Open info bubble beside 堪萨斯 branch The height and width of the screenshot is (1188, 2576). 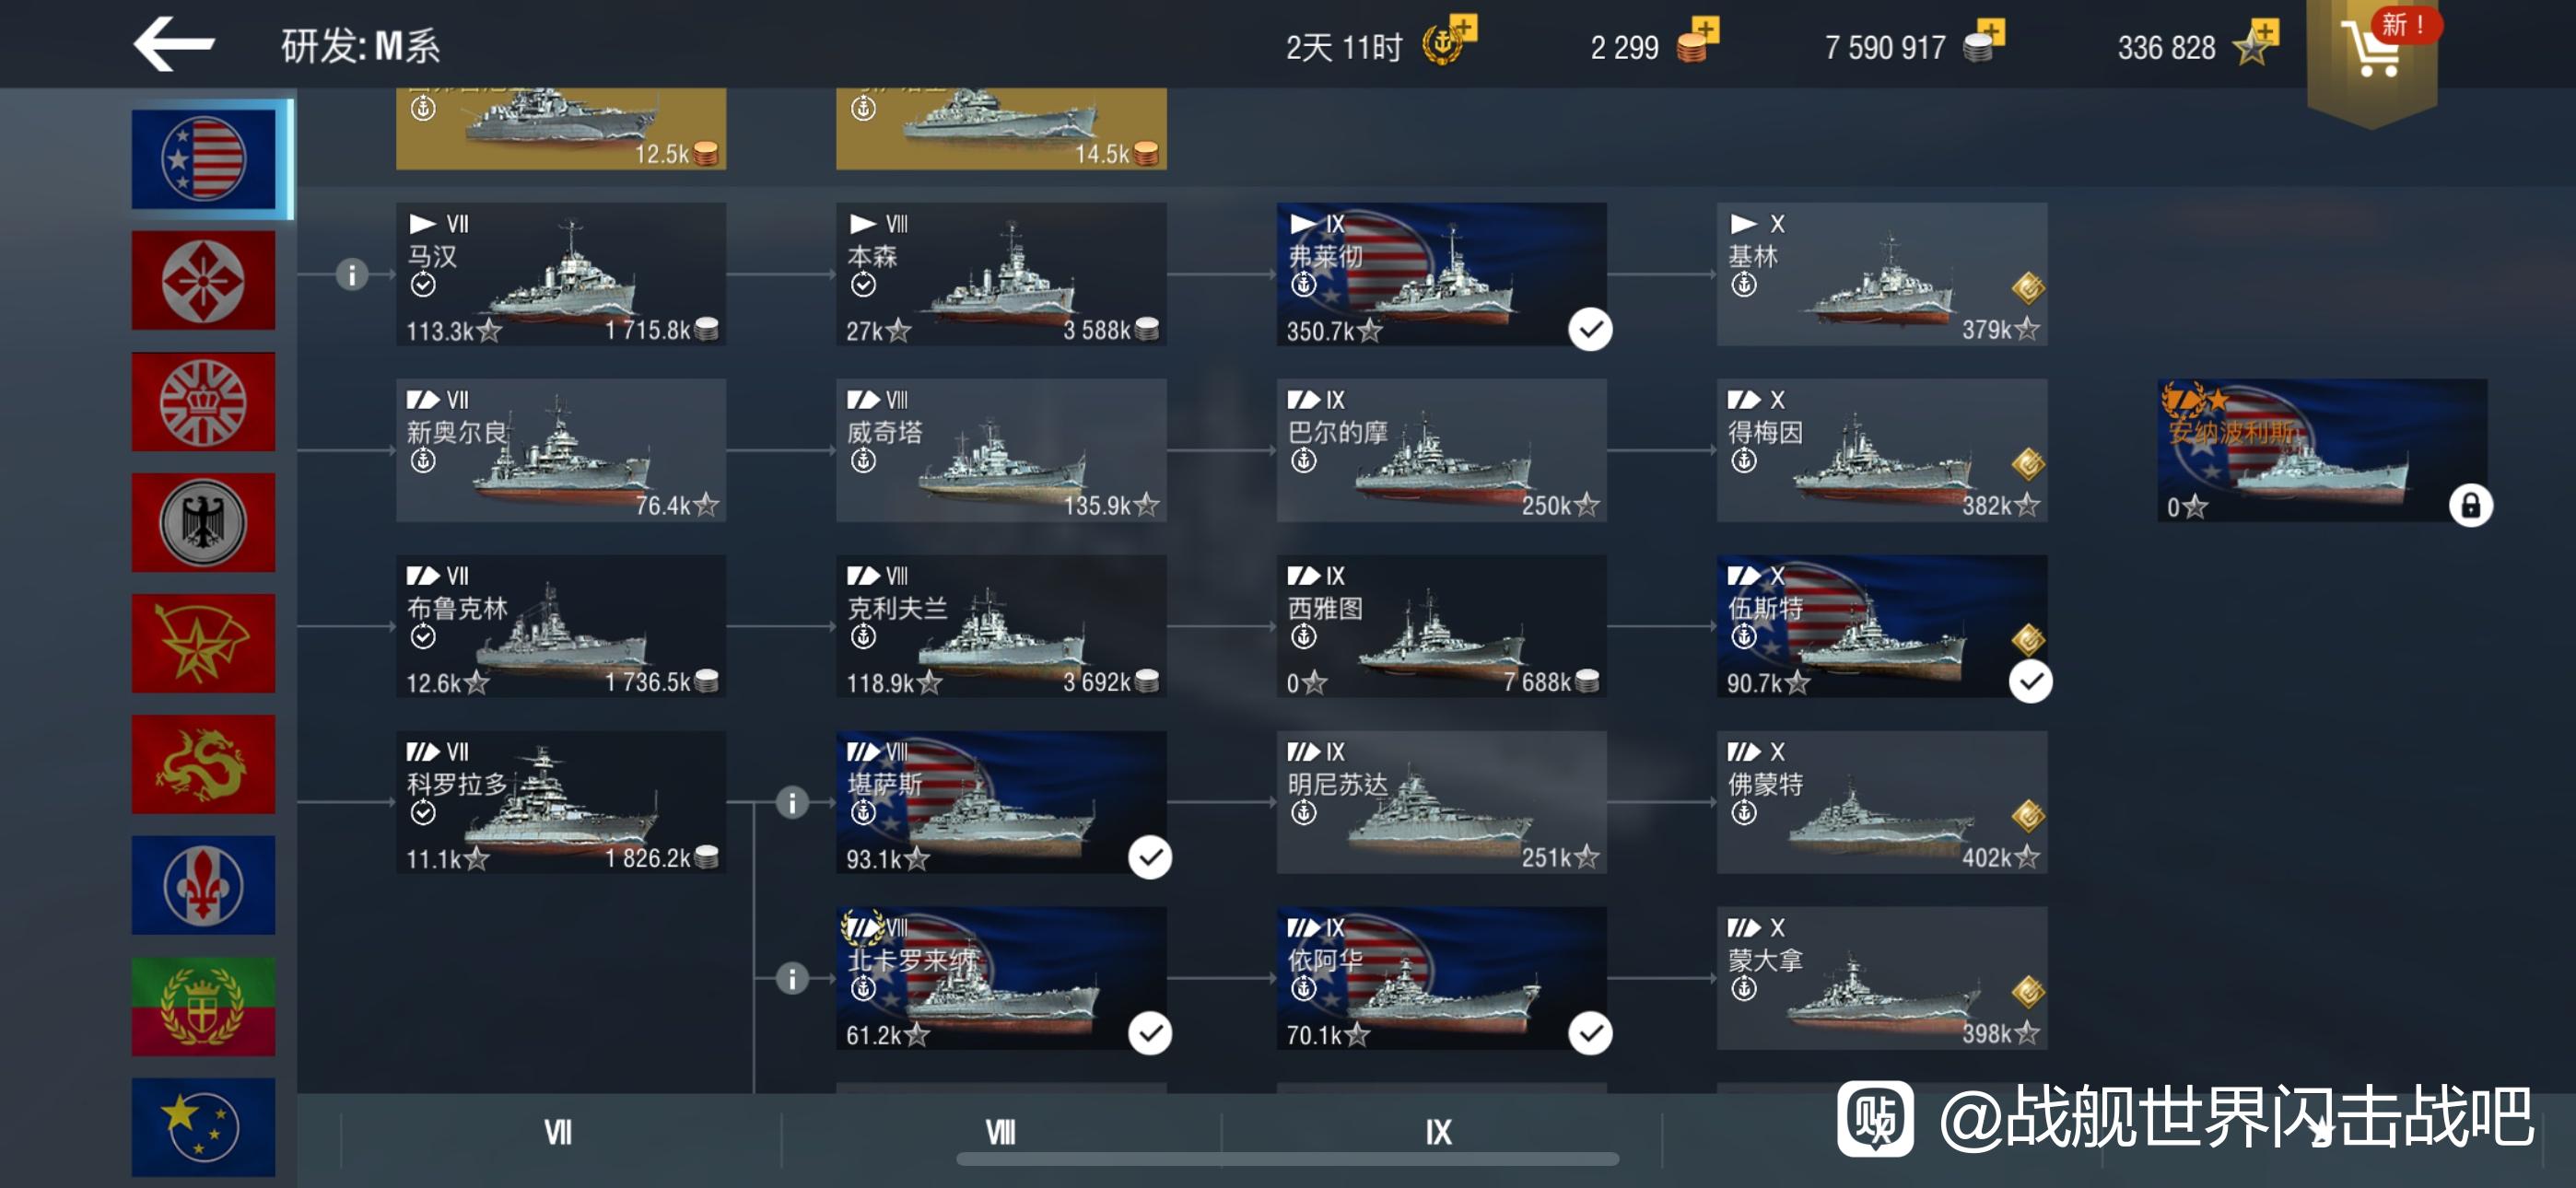coord(792,802)
